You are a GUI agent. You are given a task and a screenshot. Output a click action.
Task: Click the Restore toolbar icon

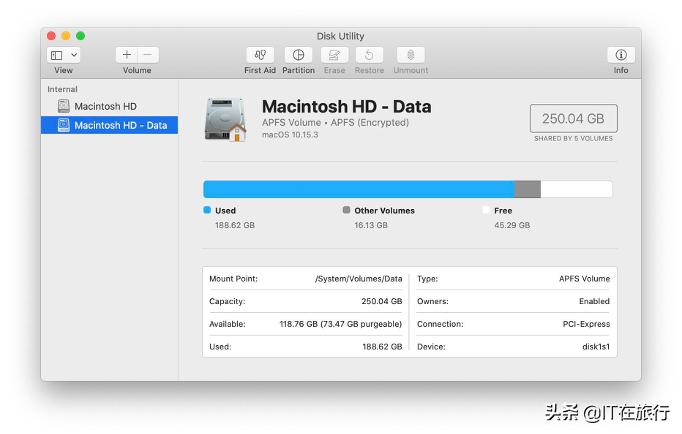(369, 55)
